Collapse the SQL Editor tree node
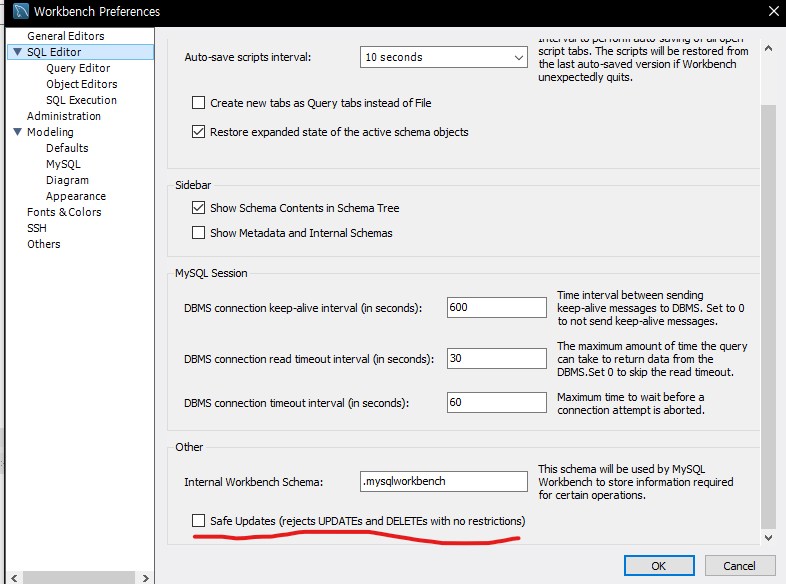This screenshot has width=786, height=584. click(x=18, y=52)
